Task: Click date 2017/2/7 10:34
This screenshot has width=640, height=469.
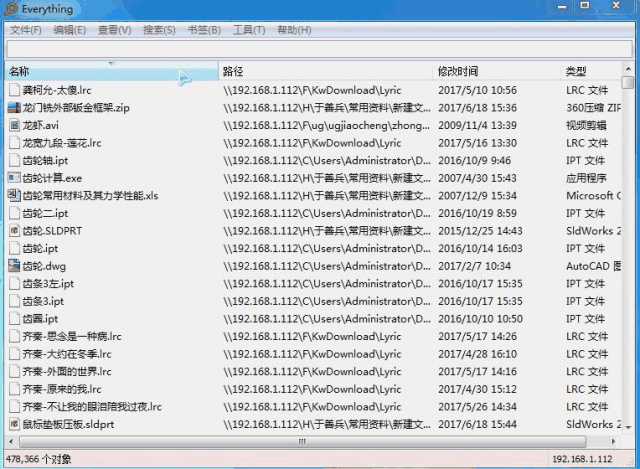Action: 475,266
